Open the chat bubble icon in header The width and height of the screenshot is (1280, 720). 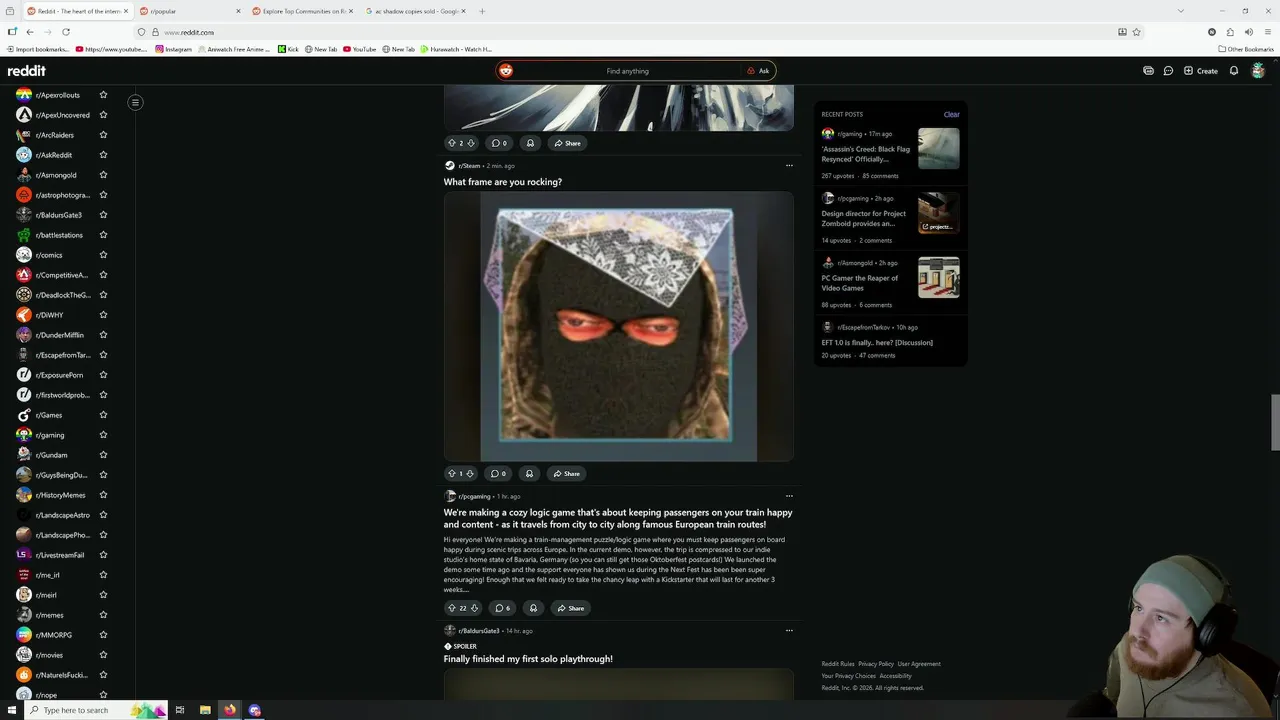click(1168, 71)
